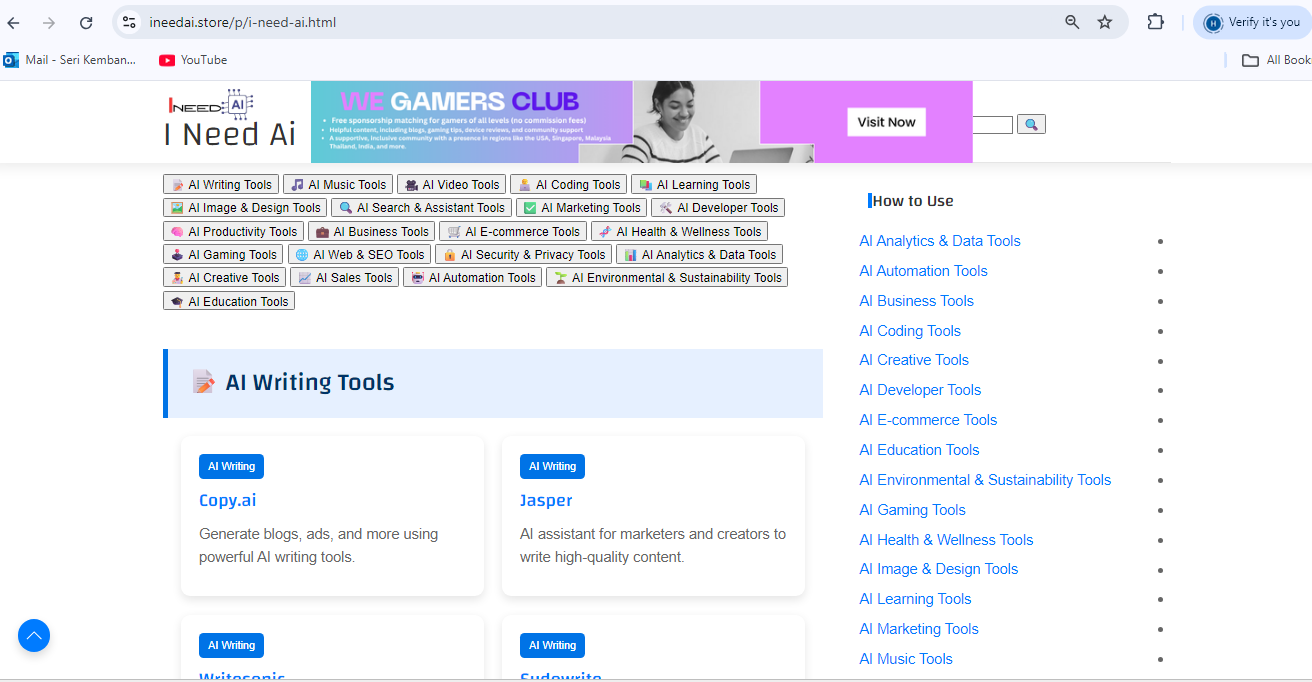Open sidebar link AI Automation Tools

tap(923, 271)
